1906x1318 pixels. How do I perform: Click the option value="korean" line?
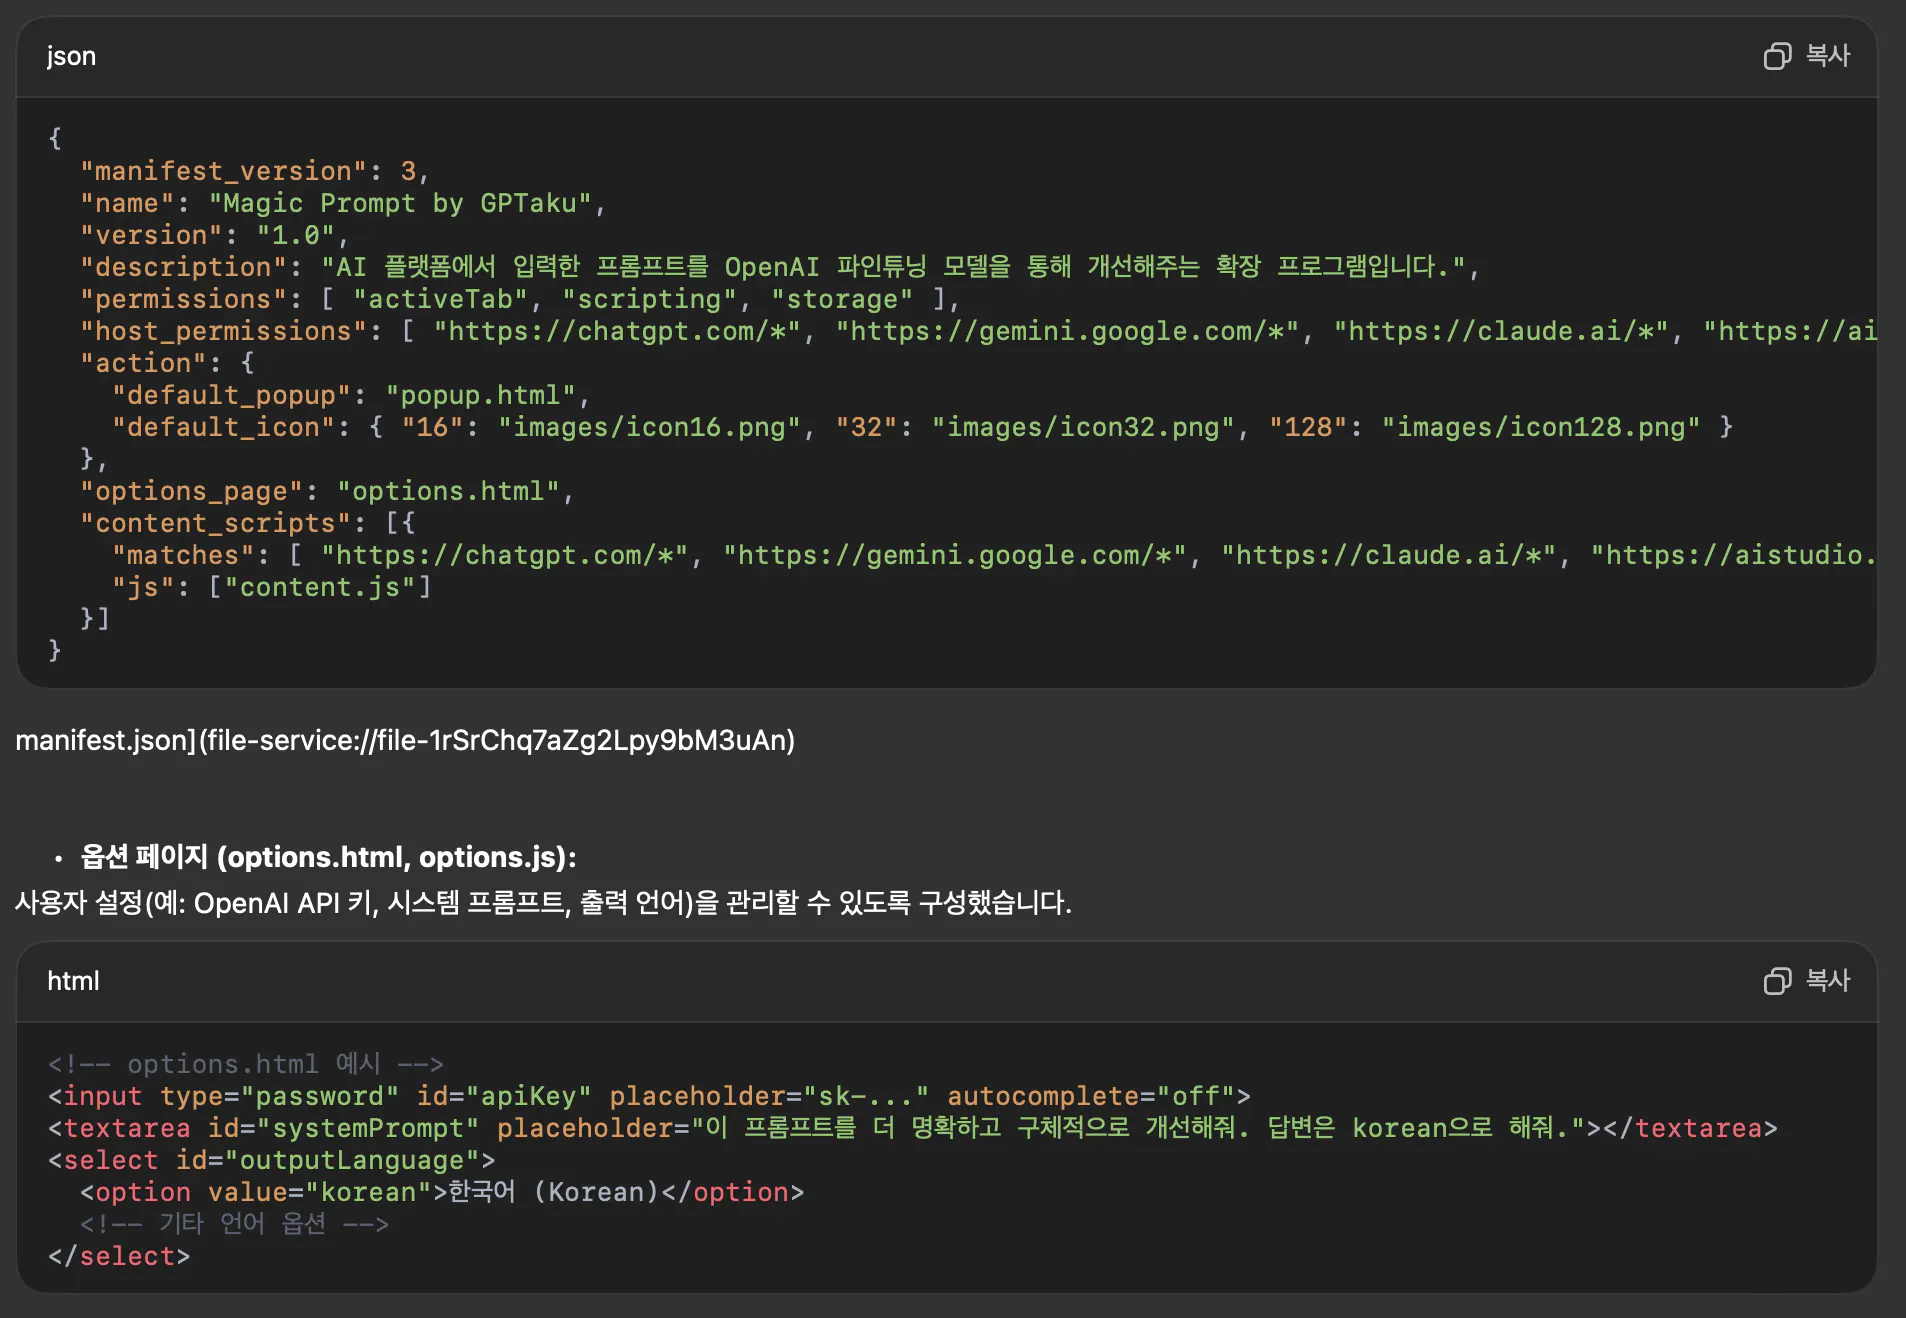pos(442,1193)
